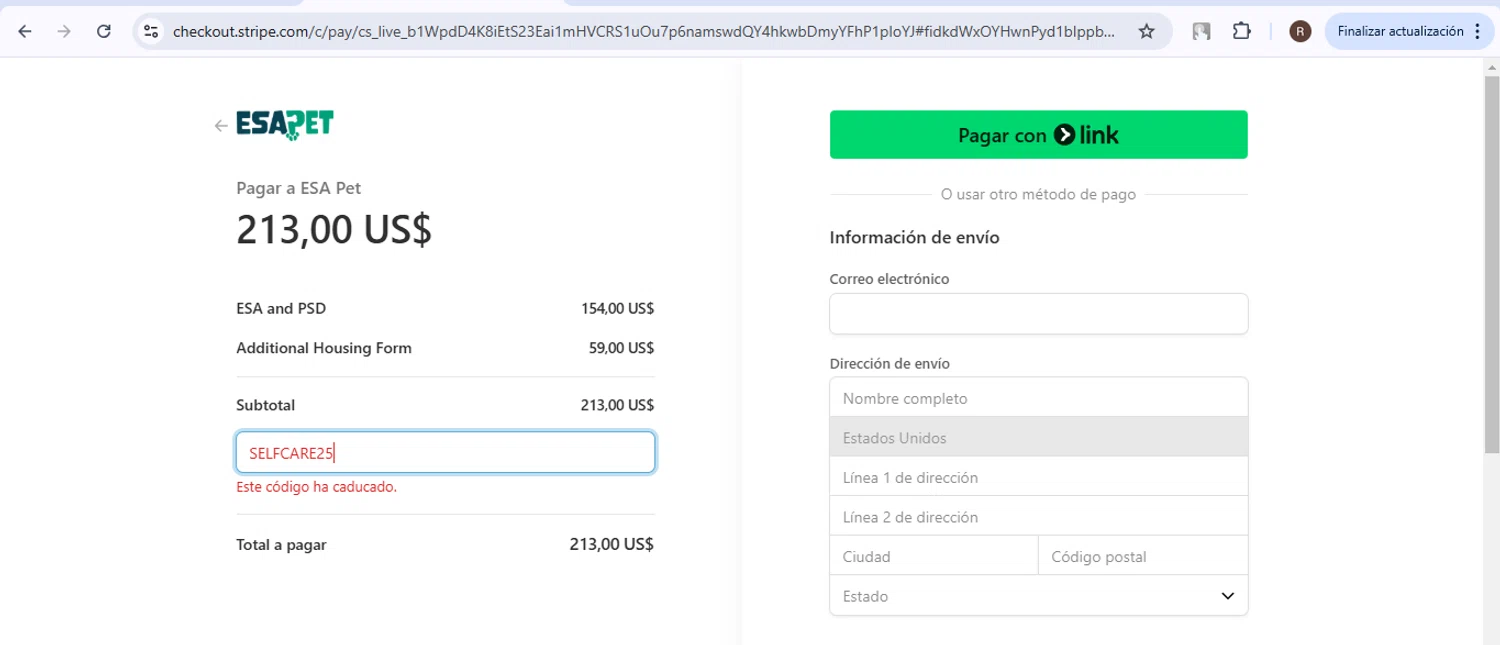Click the large 213,00 US$ heading amount
1500x645 pixels.
334,230
